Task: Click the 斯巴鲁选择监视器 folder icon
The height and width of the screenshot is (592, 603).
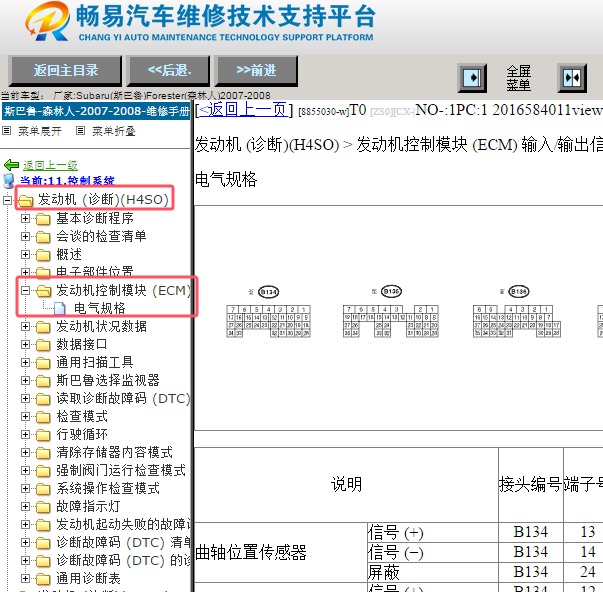Action: pos(43,381)
